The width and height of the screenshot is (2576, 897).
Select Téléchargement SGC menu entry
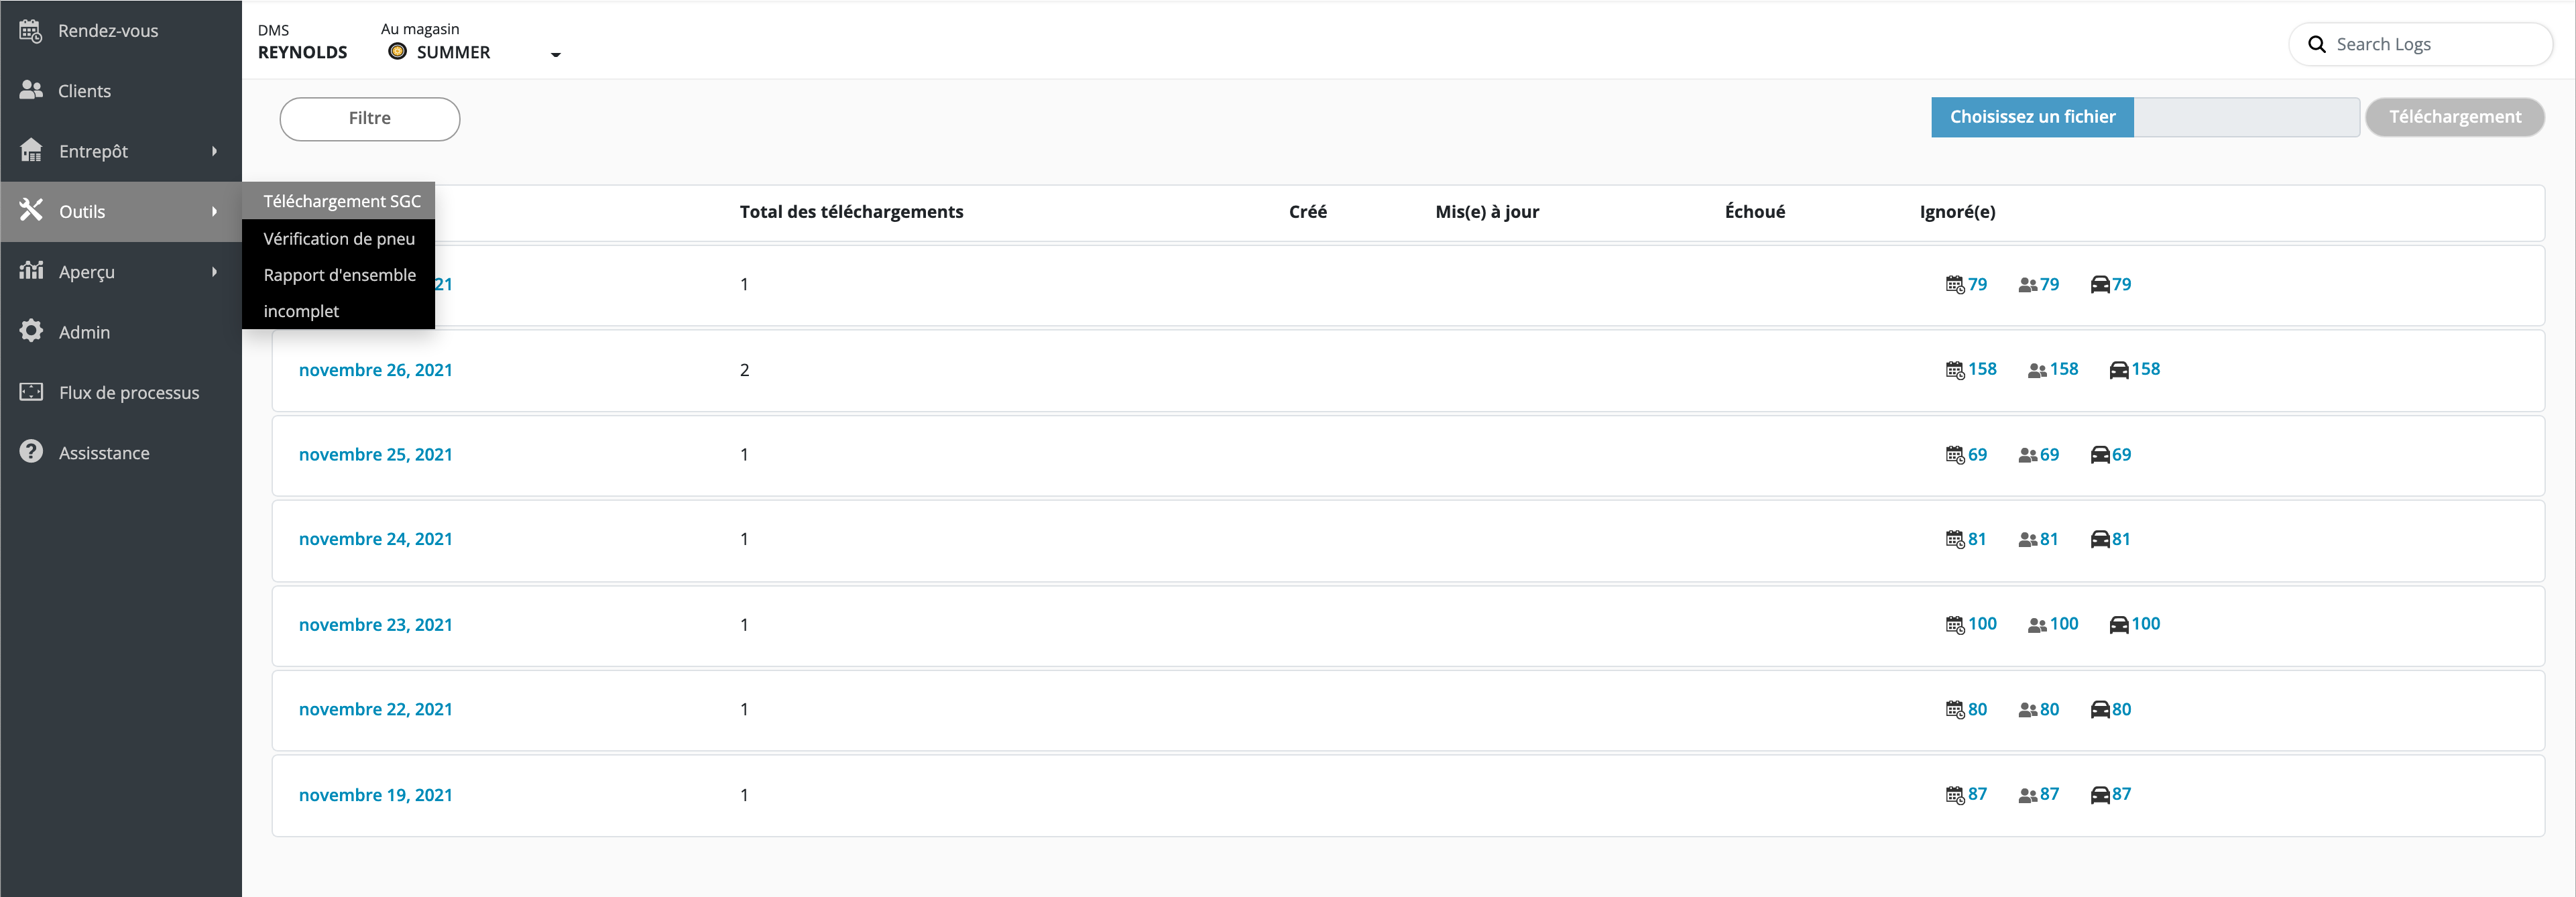(x=341, y=201)
